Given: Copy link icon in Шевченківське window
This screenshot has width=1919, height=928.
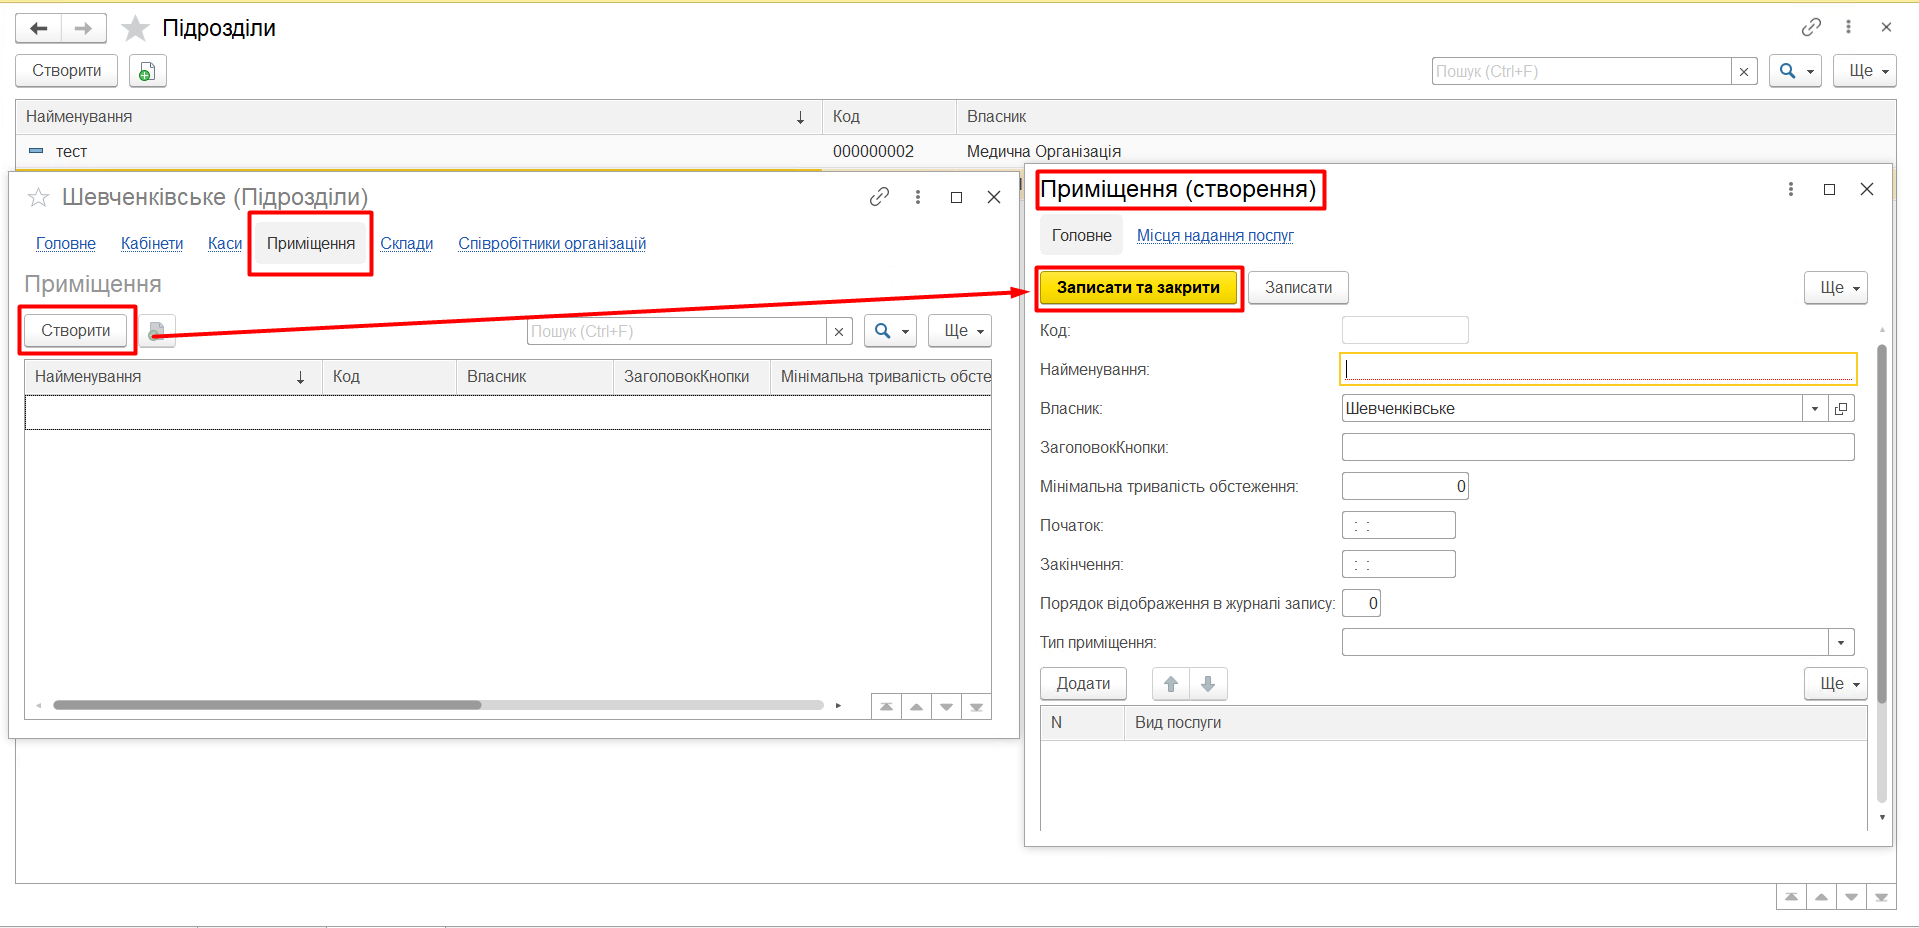Looking at the screenshot, I should 879,197.
